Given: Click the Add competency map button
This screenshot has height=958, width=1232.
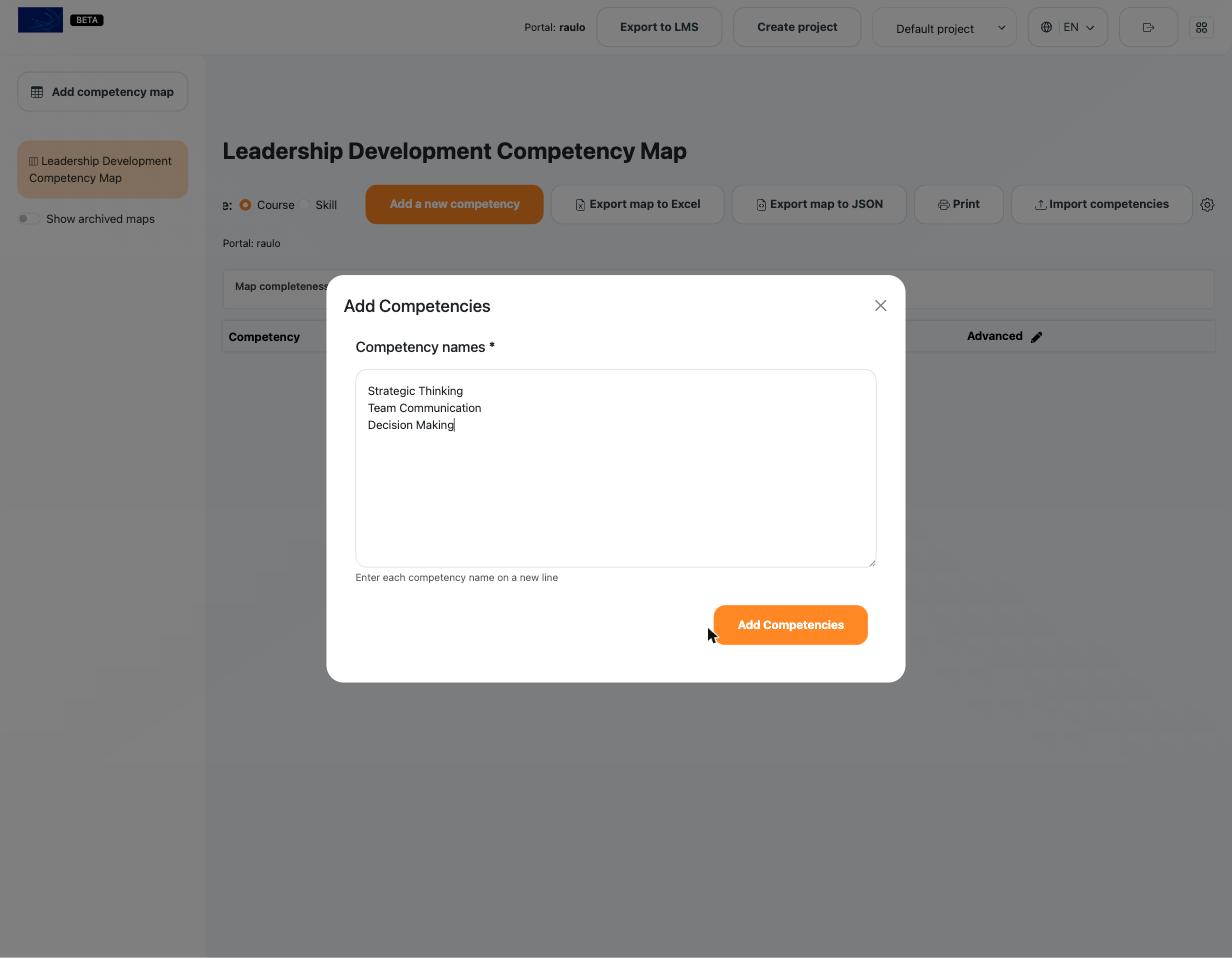Looking at the screenshot, I should [102, 92].
